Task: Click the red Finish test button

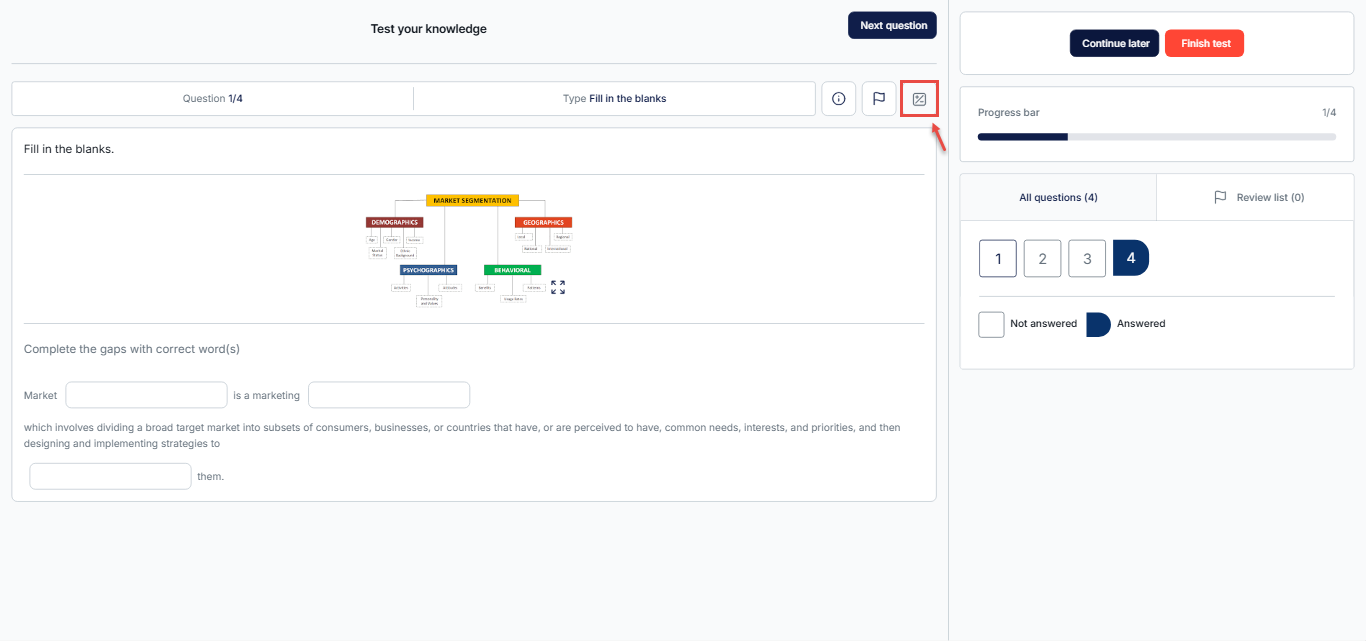Action: (1204, 44)
